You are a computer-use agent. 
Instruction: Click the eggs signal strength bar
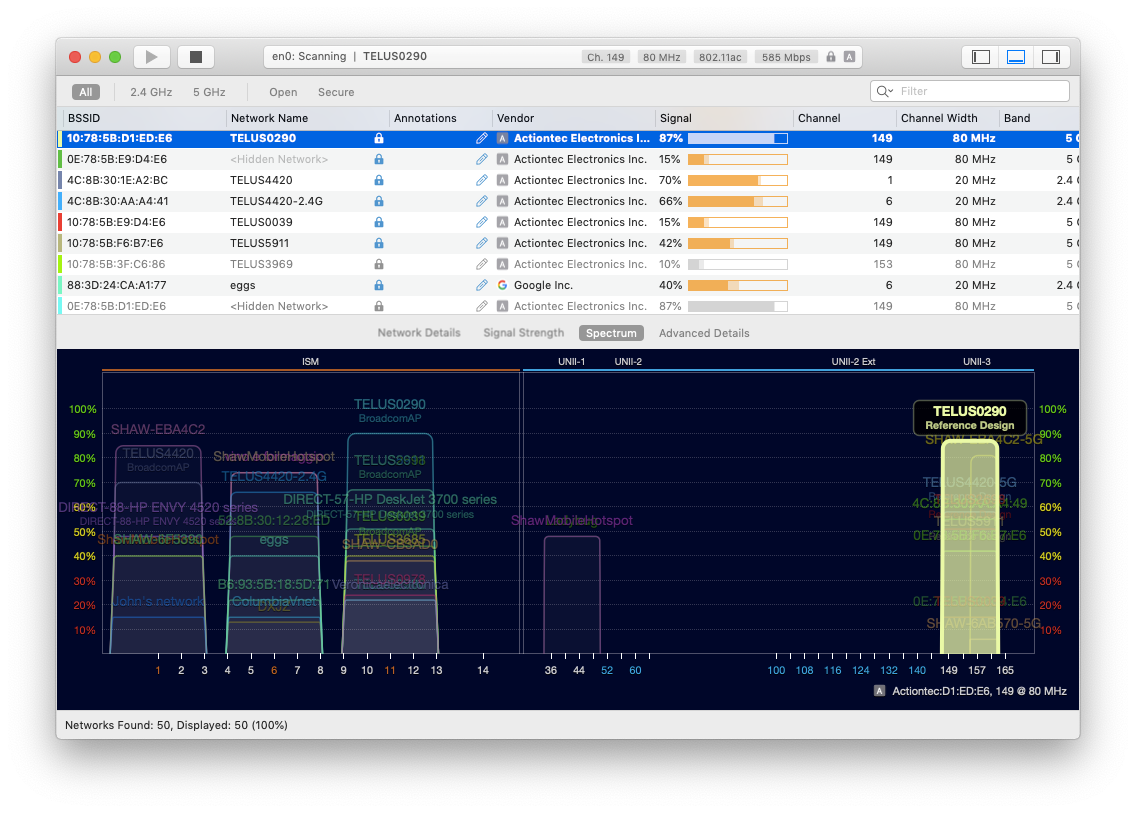click(738, 285)
